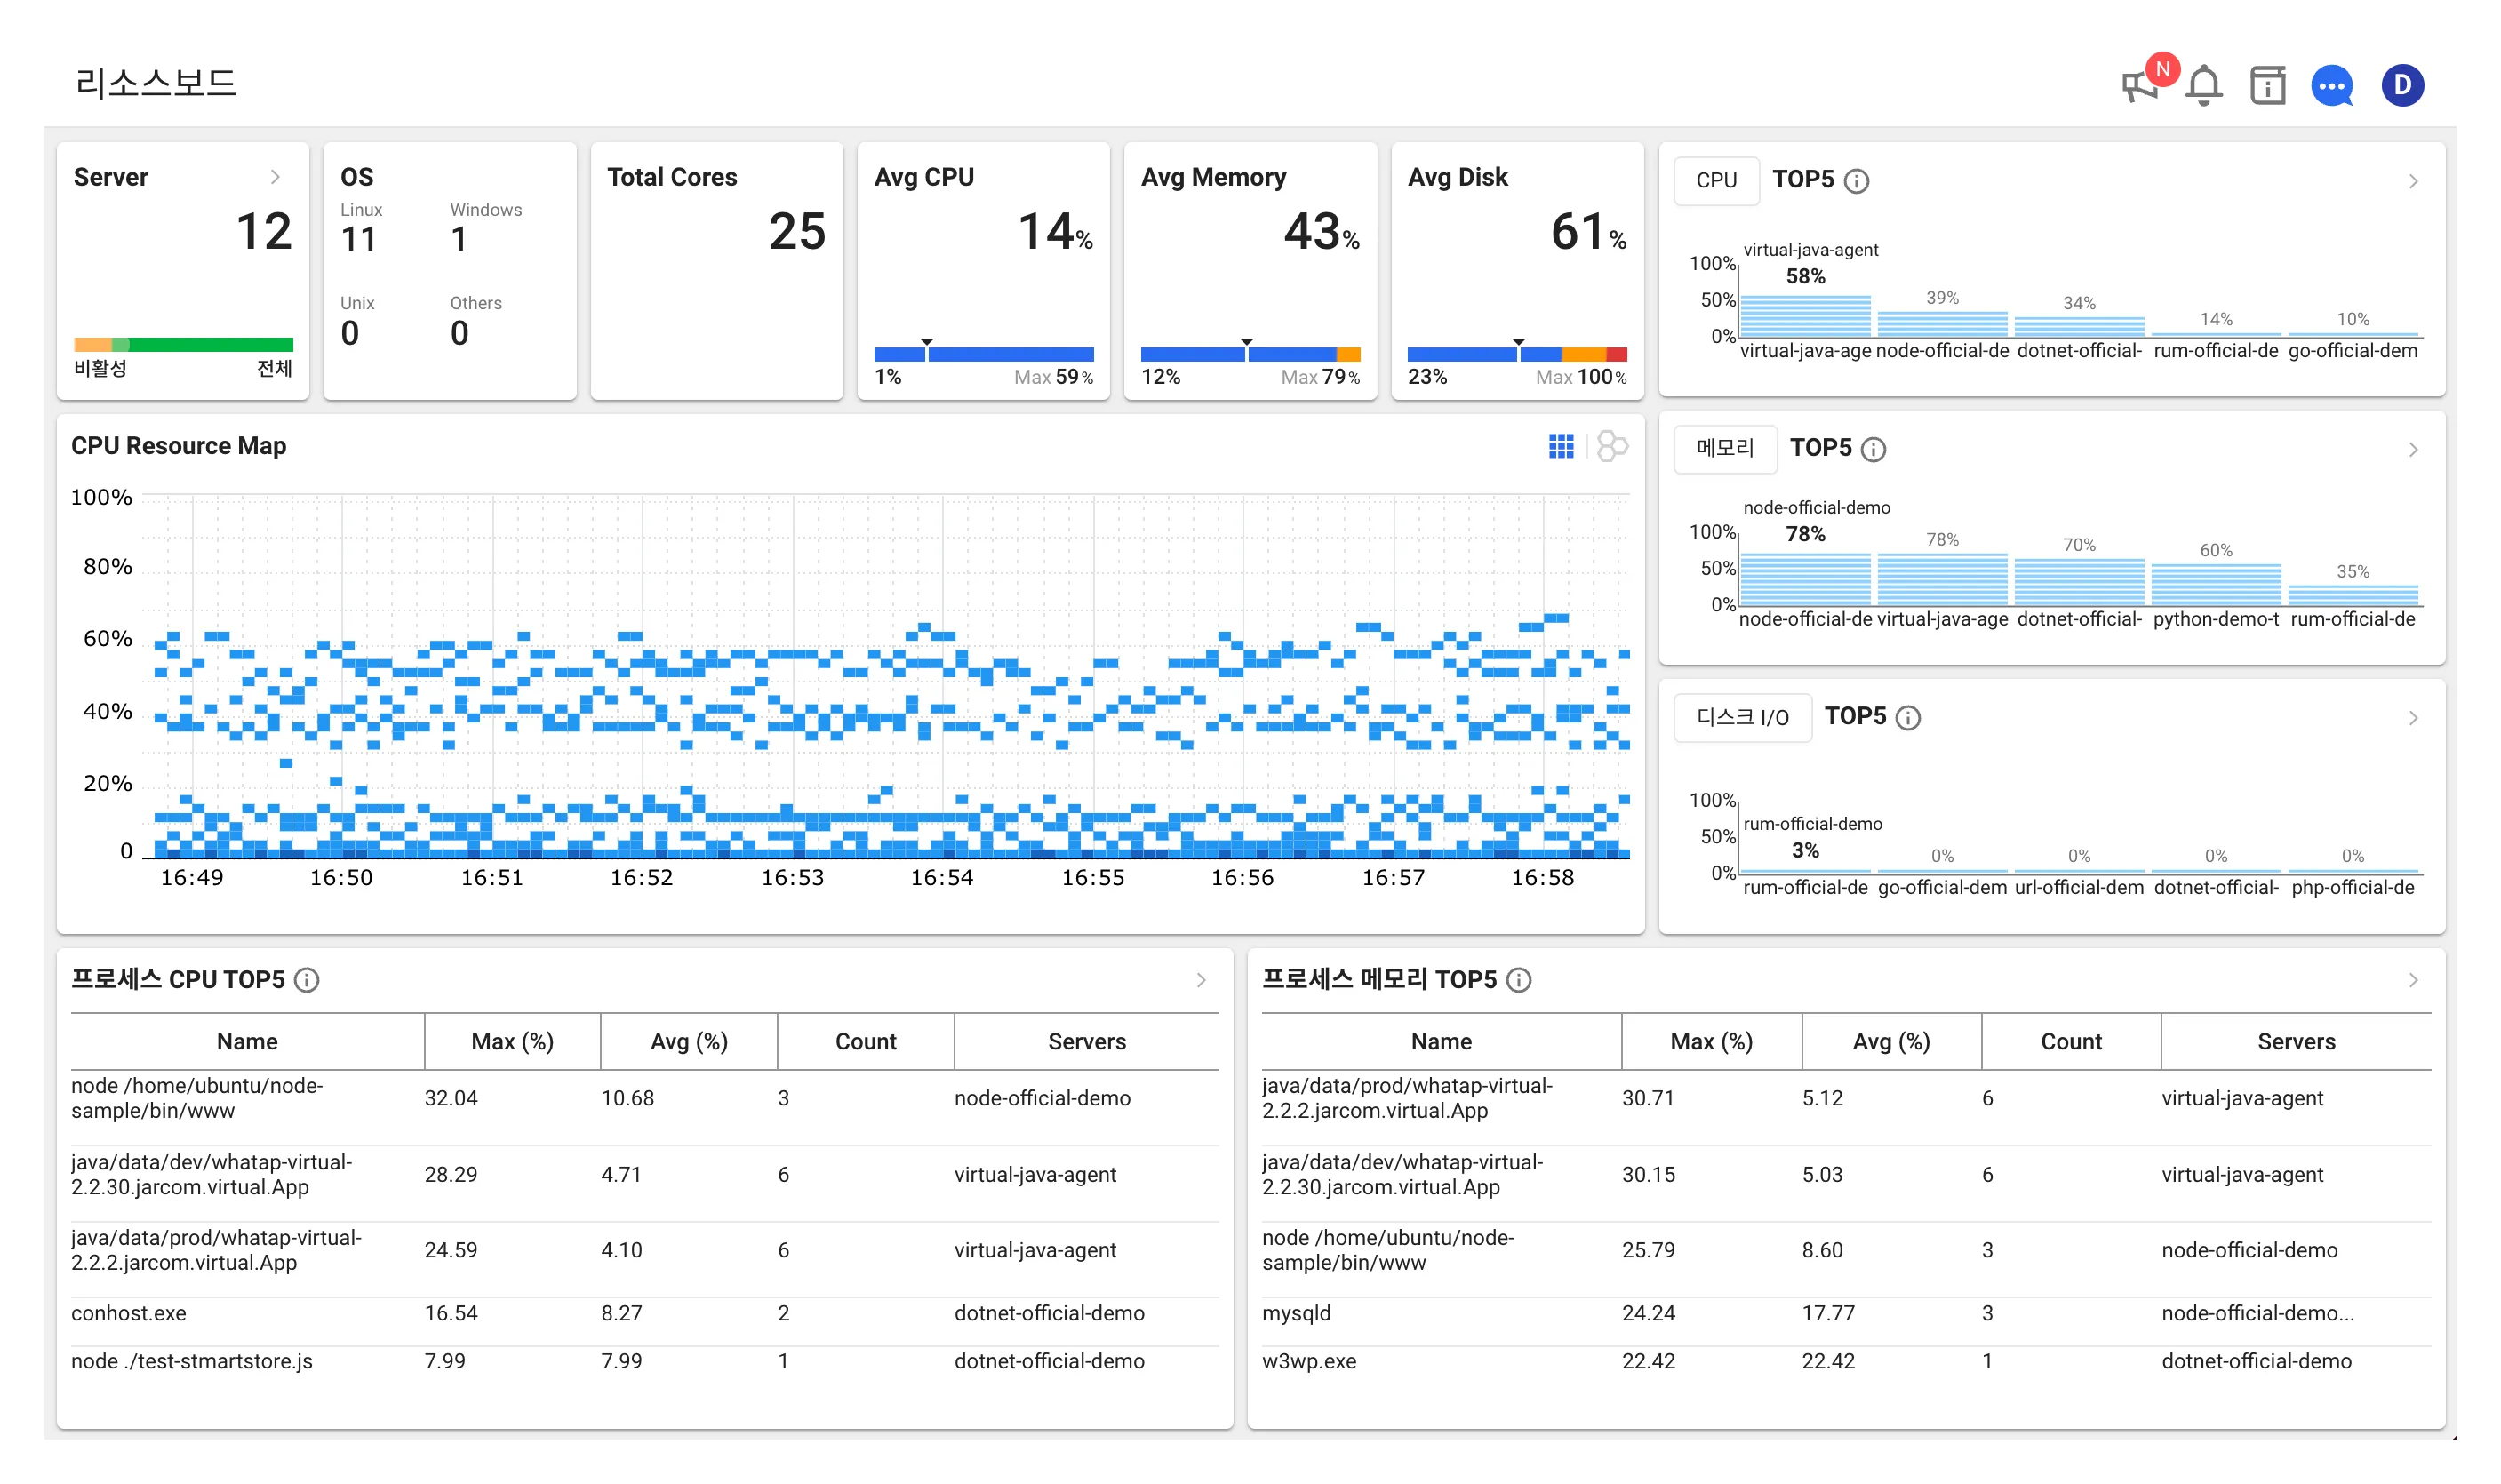Click info icon next to CPU TOP5

(x=1856, y=181)
